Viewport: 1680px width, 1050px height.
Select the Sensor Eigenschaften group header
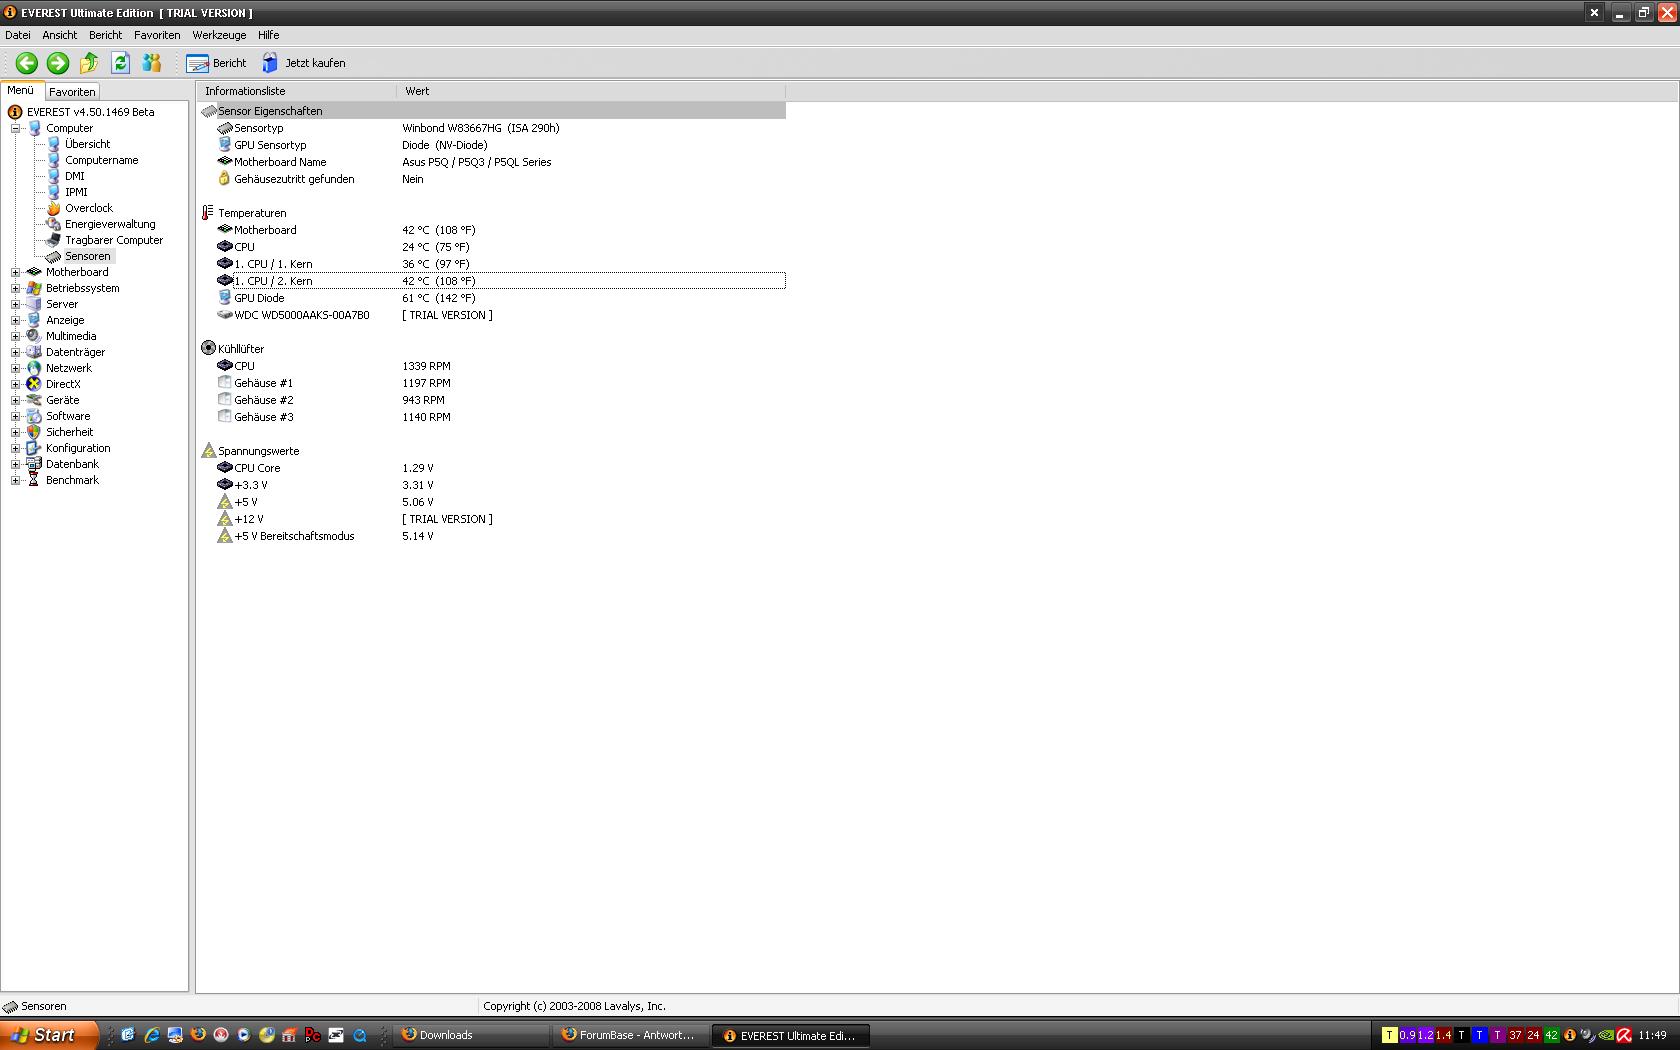click(493, 111)
